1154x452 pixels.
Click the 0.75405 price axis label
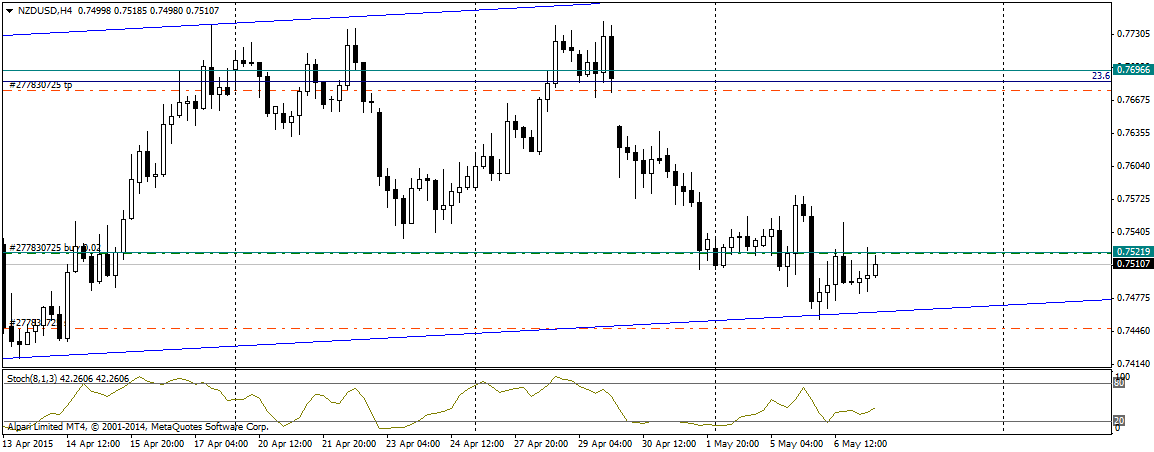point(1132,231)
